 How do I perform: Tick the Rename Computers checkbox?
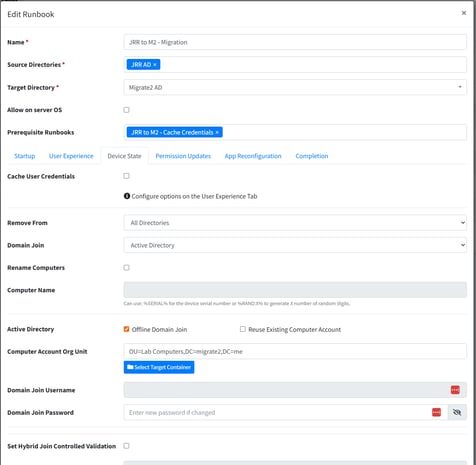click(126, 267)
